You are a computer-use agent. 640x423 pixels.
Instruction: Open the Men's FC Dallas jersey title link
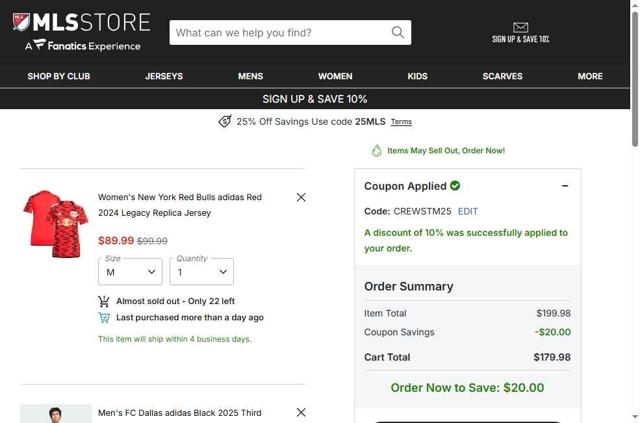pyautogui.click(x=180, y=413)
